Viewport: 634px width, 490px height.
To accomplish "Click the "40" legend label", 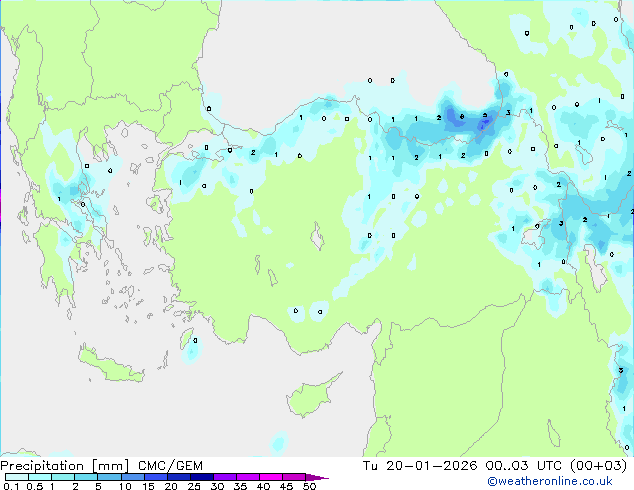I will (x=263, y=486).
